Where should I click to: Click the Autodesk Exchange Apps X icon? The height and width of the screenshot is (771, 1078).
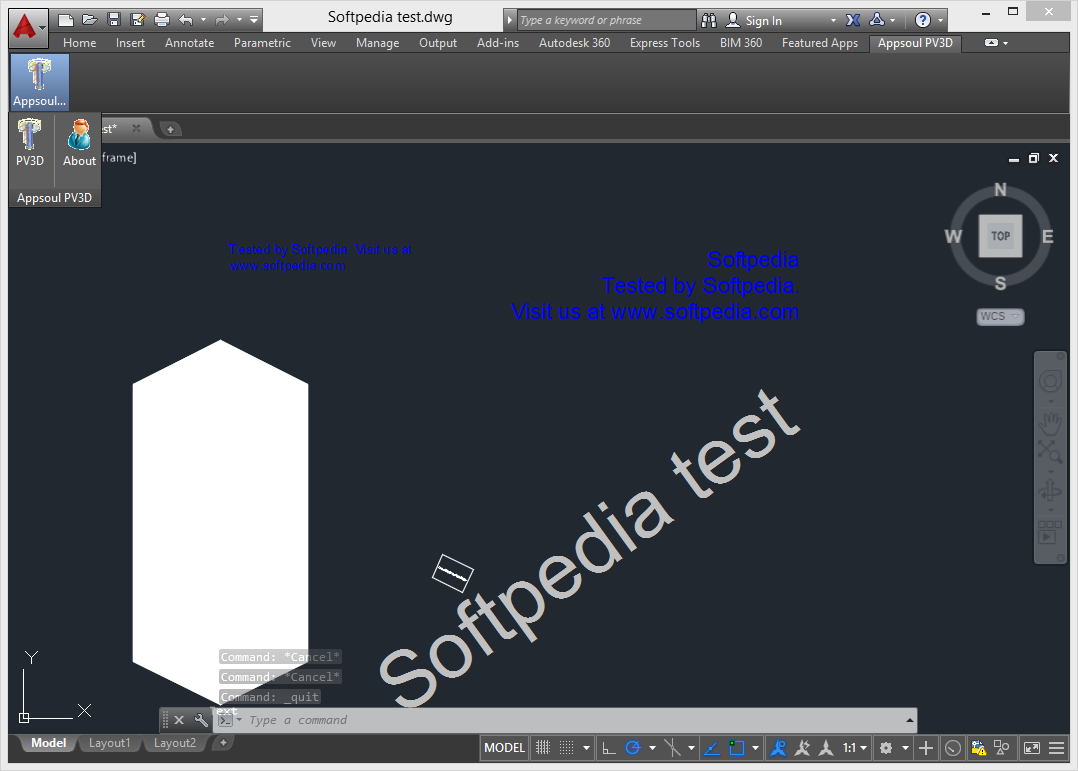(x=853, y=21)
